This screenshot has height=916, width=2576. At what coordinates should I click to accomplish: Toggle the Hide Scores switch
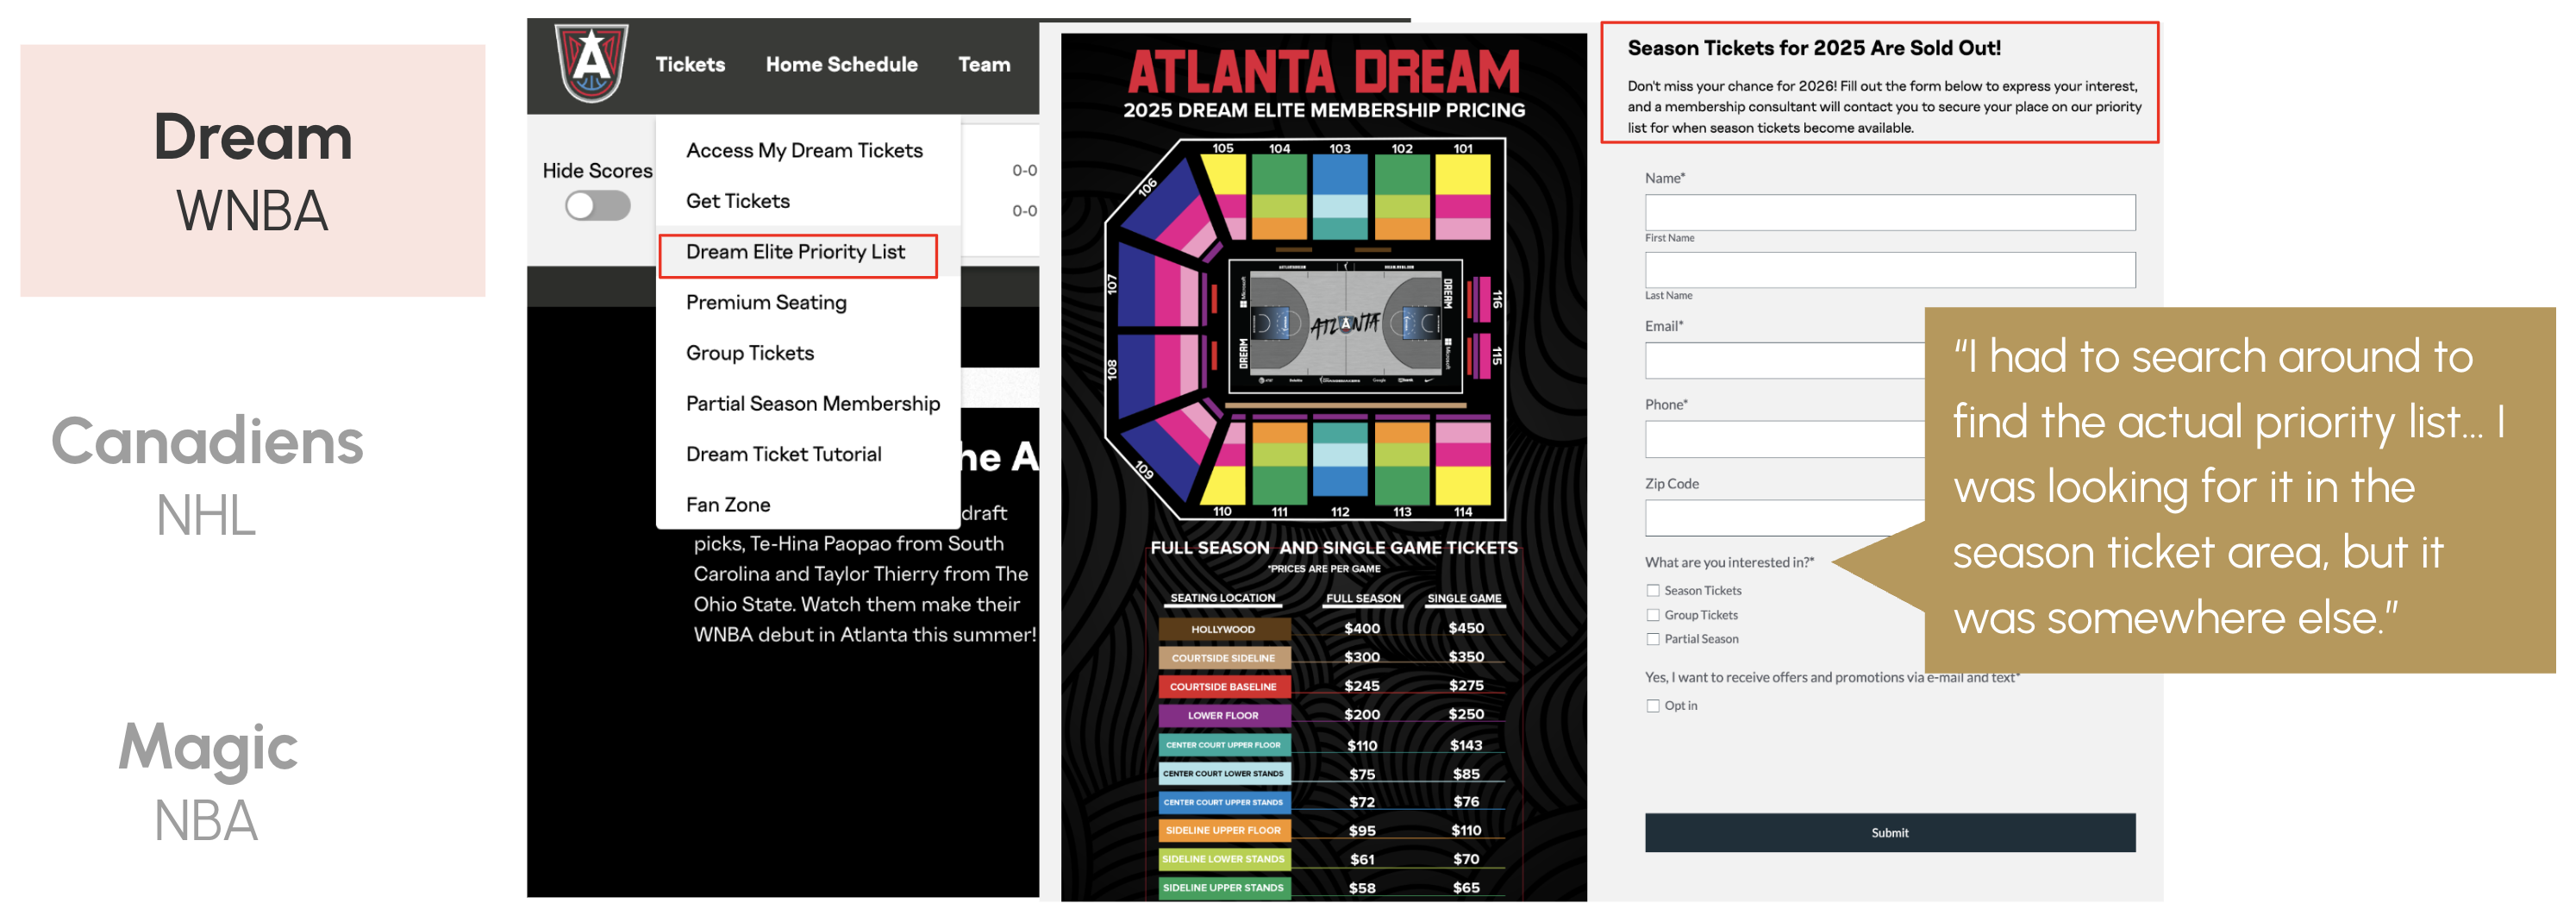[597, 206]
